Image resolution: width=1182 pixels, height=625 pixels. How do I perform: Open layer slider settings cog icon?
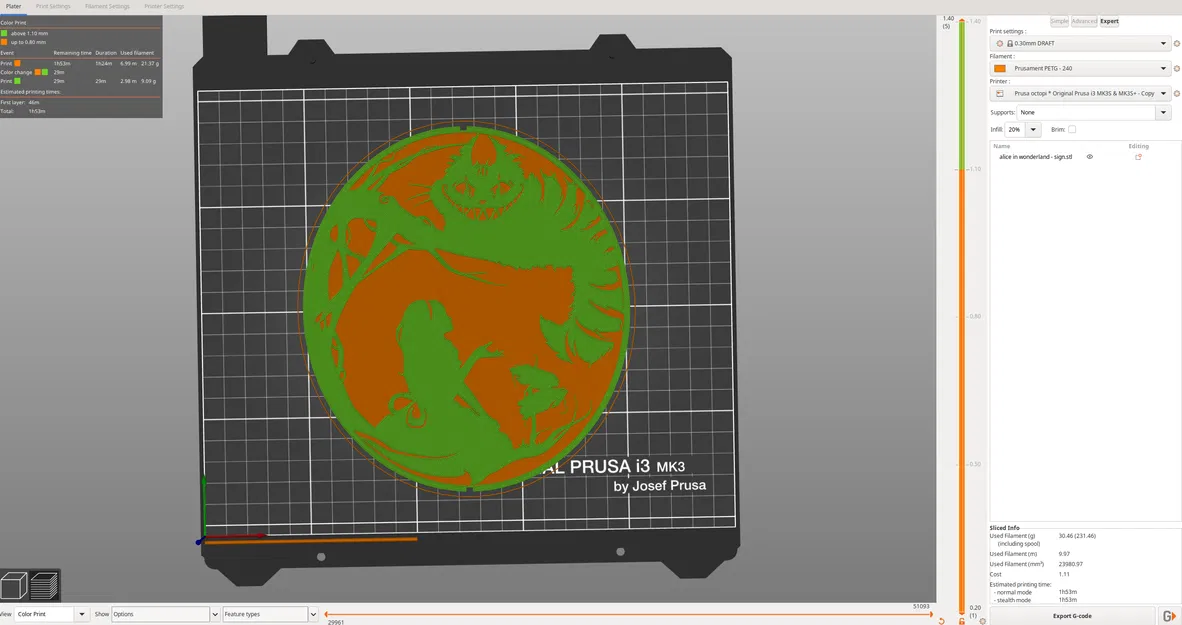[982, 620]
